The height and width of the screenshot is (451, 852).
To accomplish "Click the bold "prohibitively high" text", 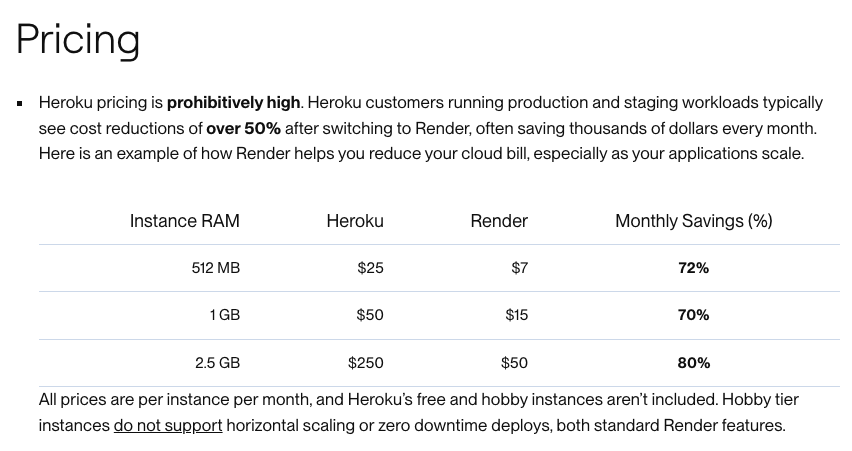I will click(x=234, y=103).
